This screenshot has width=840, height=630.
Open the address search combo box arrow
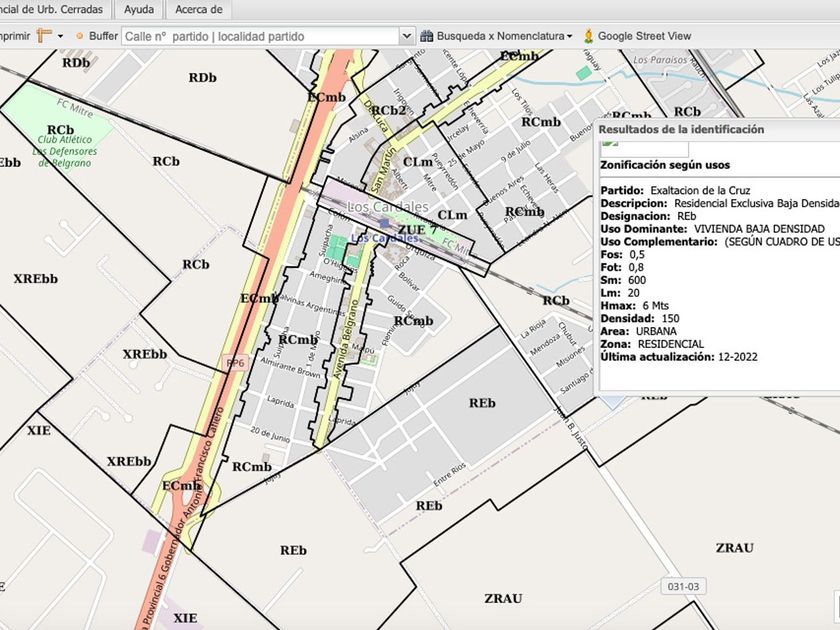406,36
